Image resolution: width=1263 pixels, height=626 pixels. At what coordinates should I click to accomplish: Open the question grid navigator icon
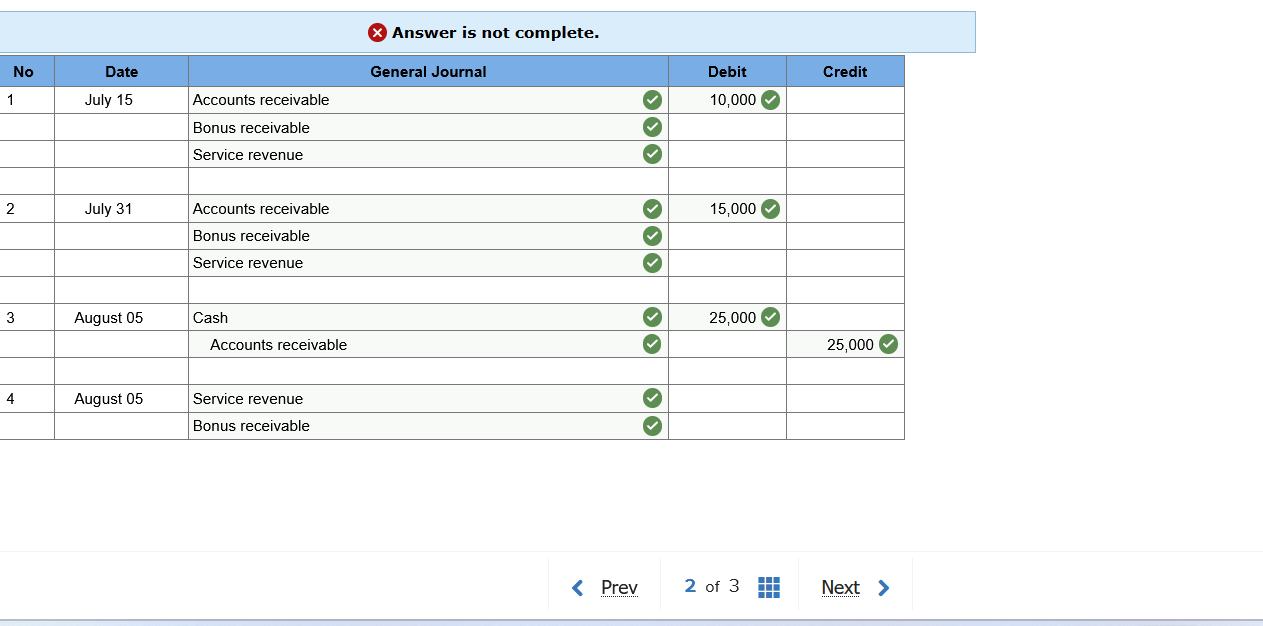click(769, 587)
